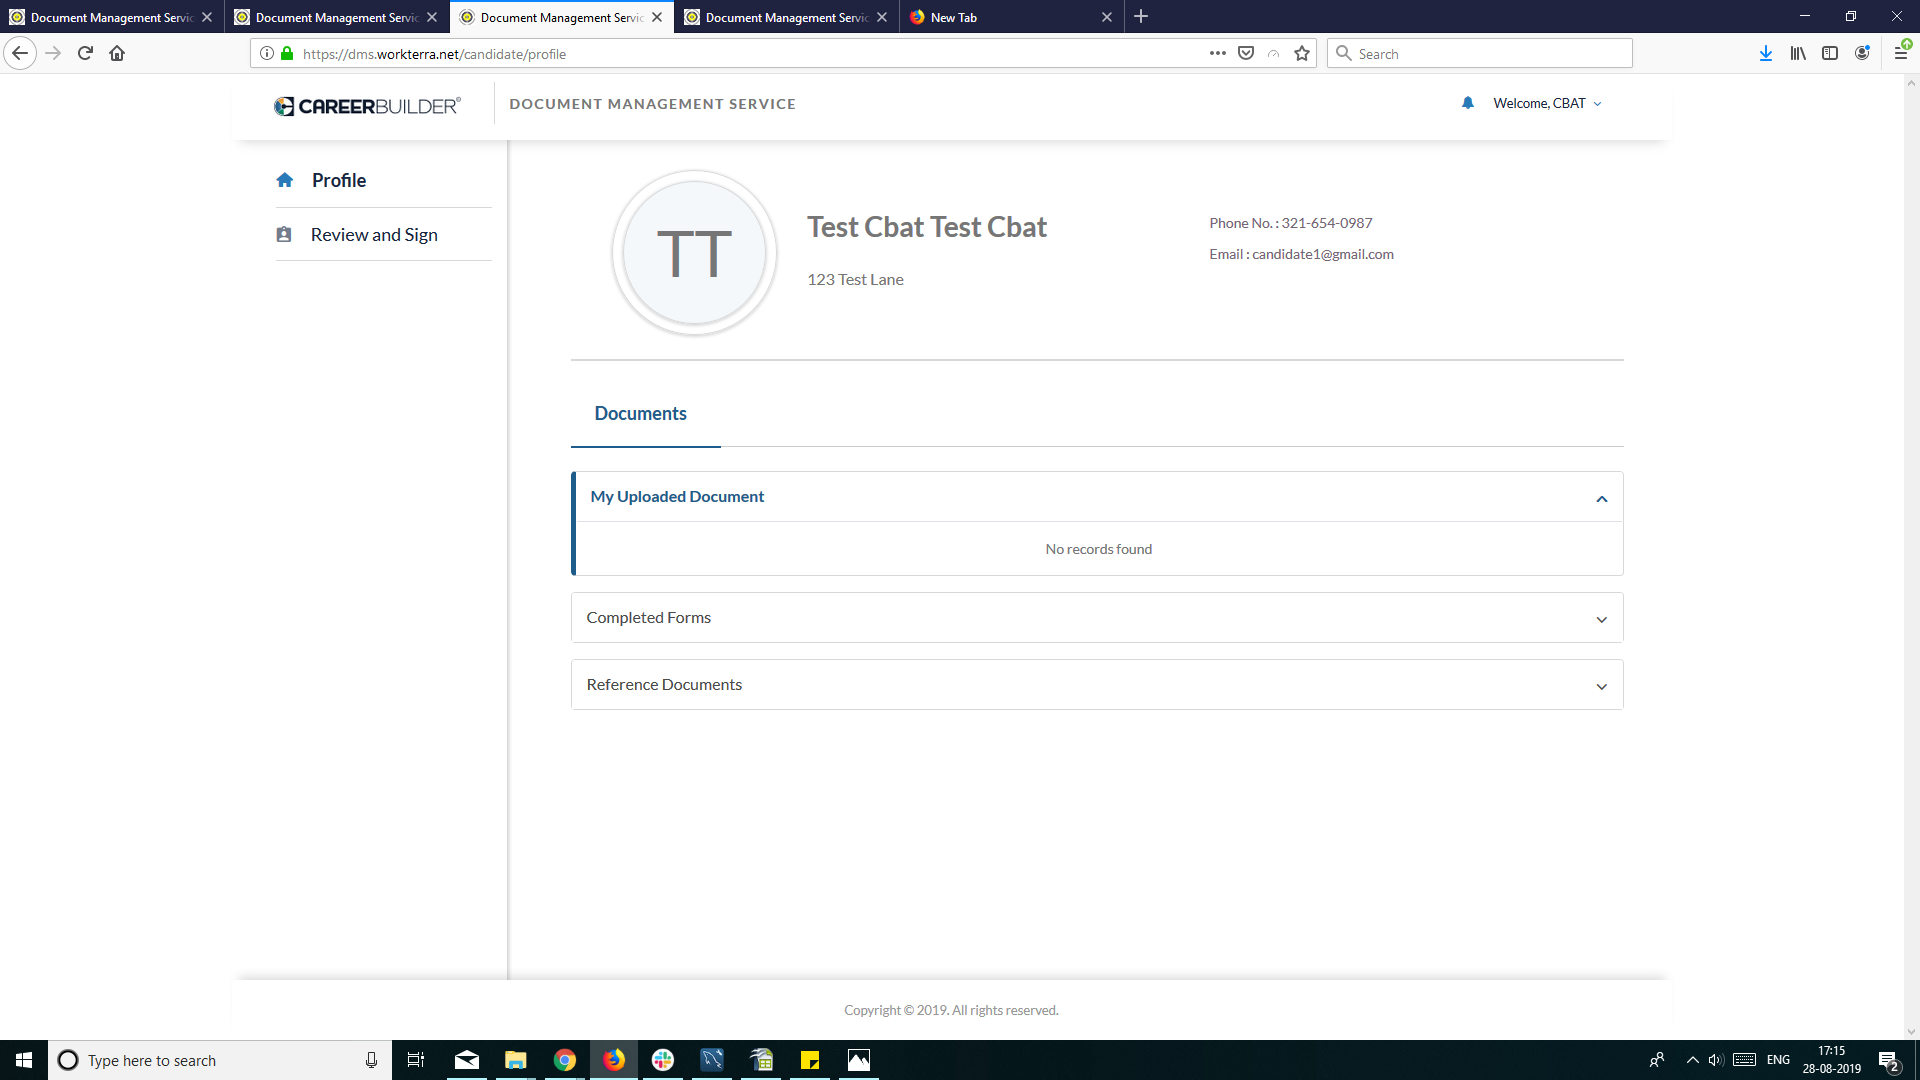Click the Task View taskbar icon
The height and width of the screenshot is (1080, 1920).
(x=416, y=1060)
